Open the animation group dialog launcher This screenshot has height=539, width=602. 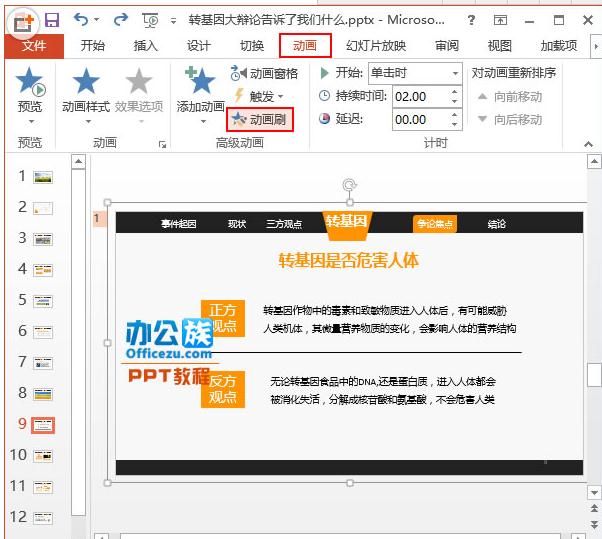[x=162, y=144]
